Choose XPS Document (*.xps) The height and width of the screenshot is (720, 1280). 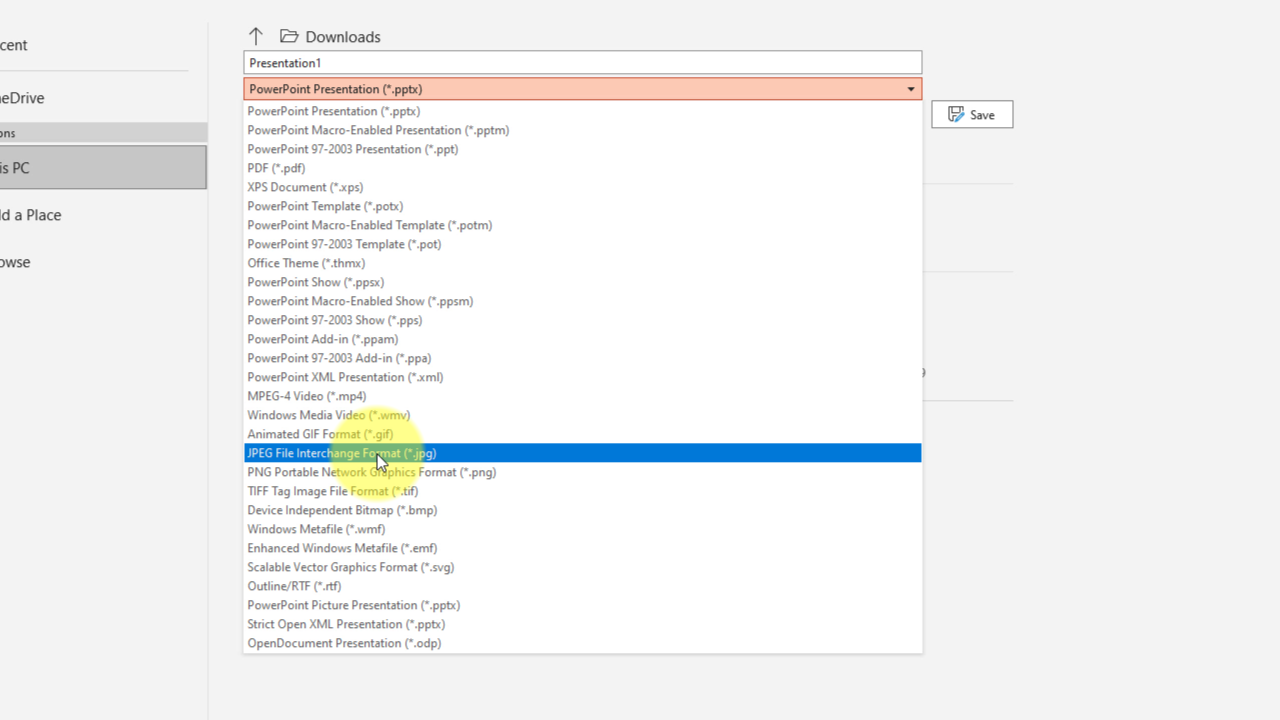582,187
